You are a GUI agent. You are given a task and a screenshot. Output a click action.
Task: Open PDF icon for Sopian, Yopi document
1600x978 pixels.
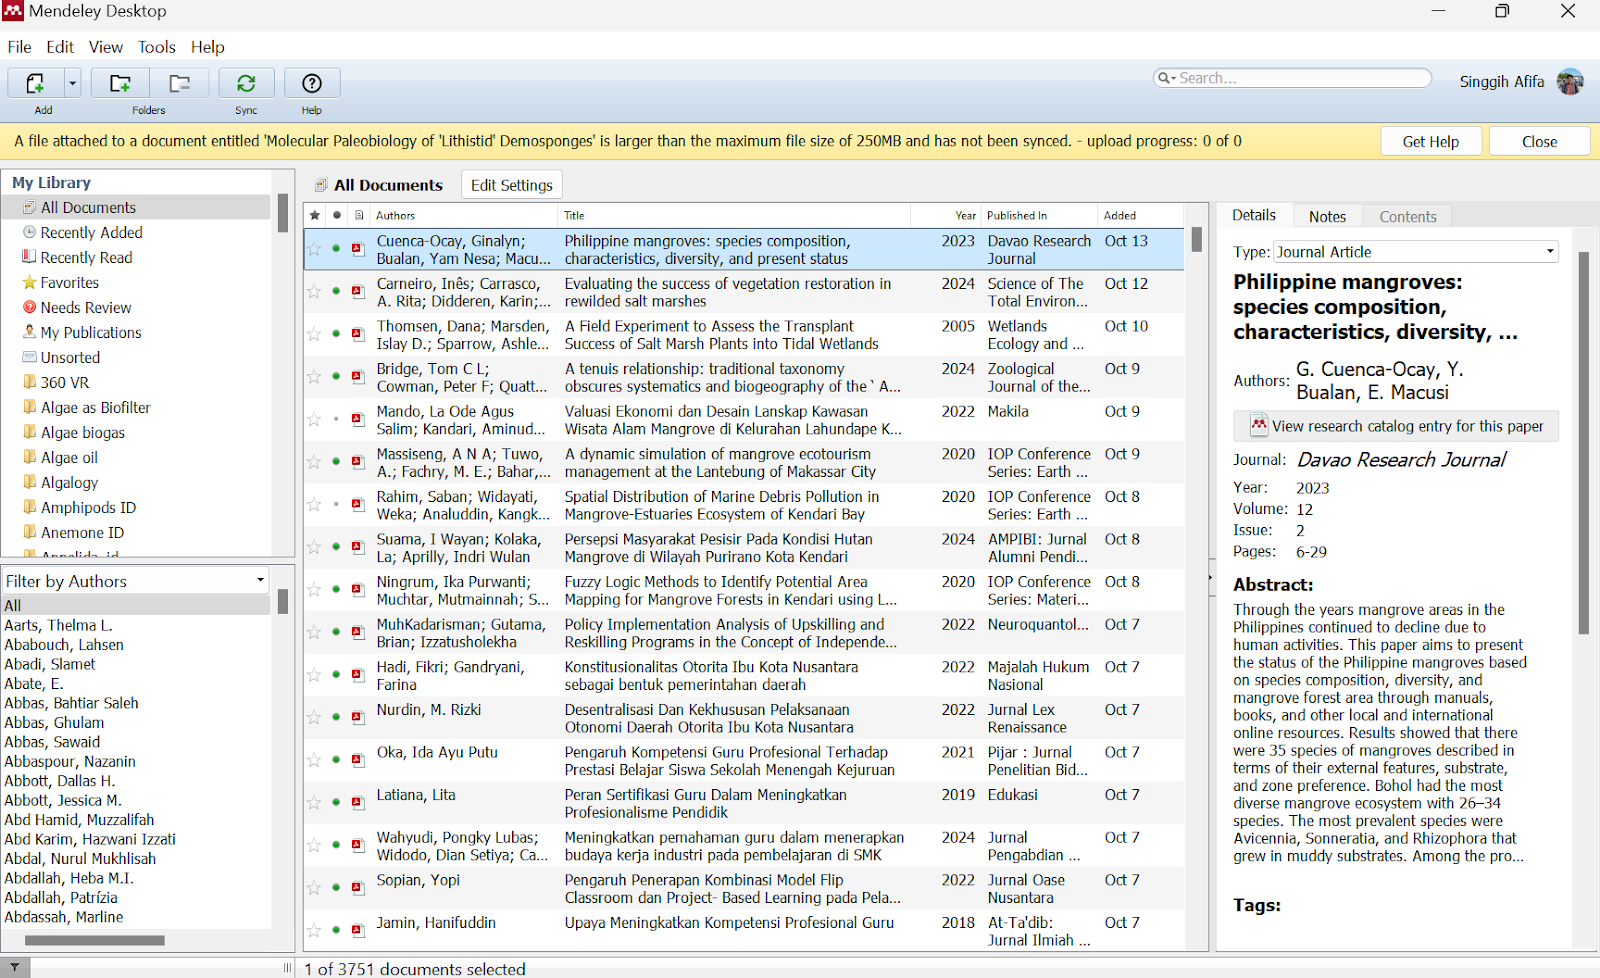pos(358,888)
